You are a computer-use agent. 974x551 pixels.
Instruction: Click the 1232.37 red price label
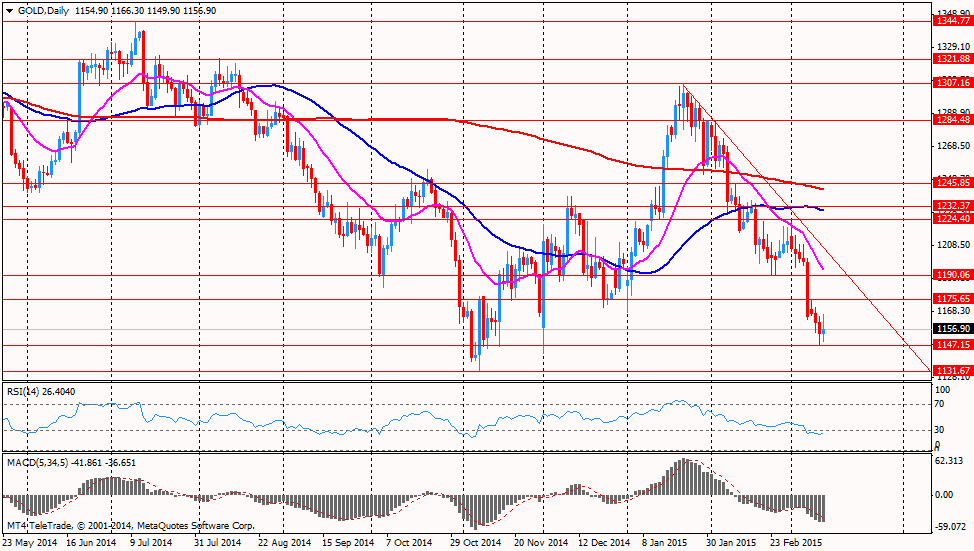(x=953, y=206)
